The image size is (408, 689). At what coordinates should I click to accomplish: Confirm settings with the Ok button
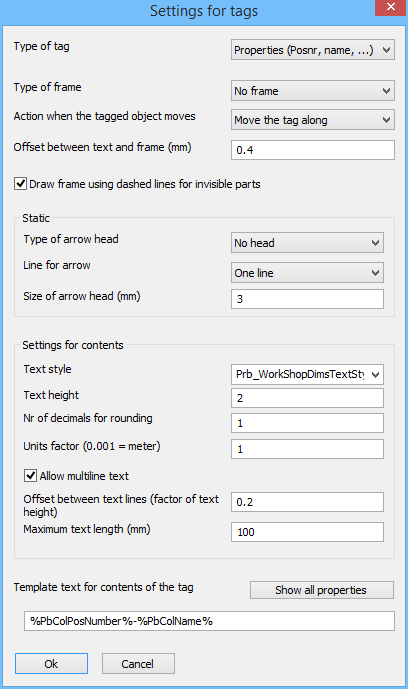(51, 664)
